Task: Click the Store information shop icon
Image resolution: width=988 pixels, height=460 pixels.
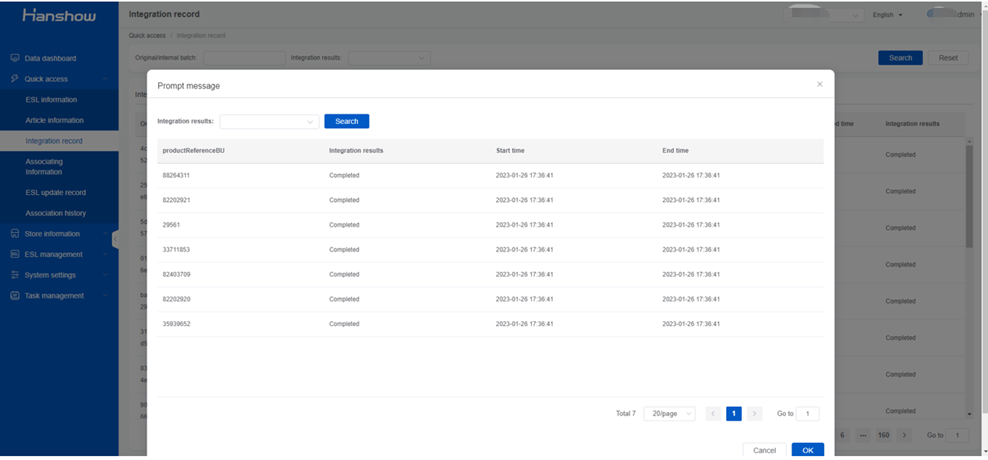Action: [15, 234]
